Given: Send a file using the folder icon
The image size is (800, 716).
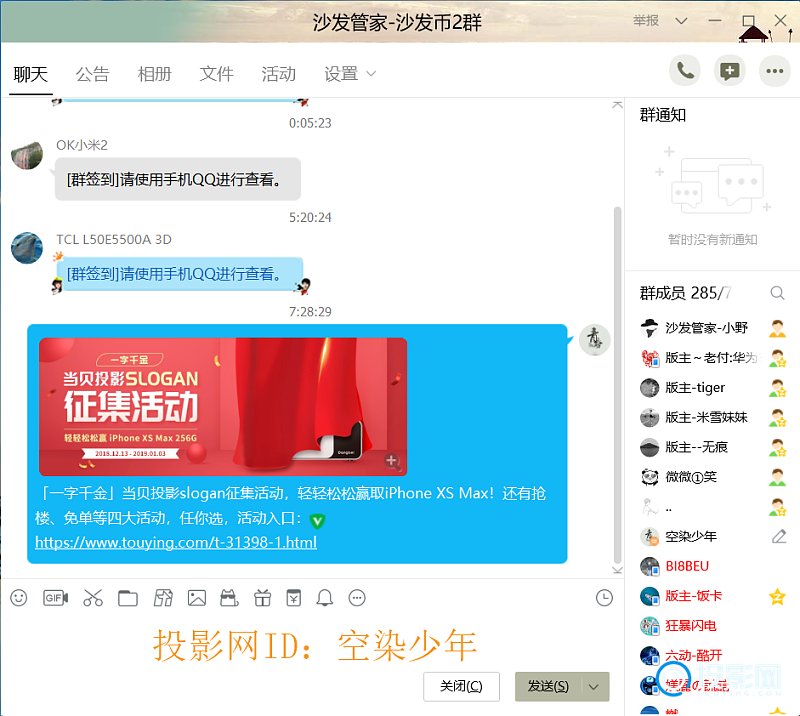Looking at the screenshot, I should tap(128, 598).
